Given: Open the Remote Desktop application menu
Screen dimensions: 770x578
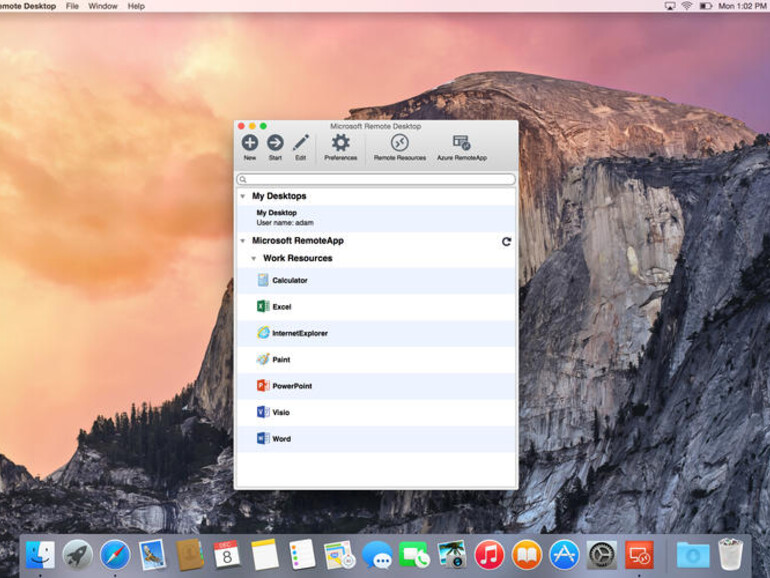Looking at the screenshot, I should tap(28, 6).
